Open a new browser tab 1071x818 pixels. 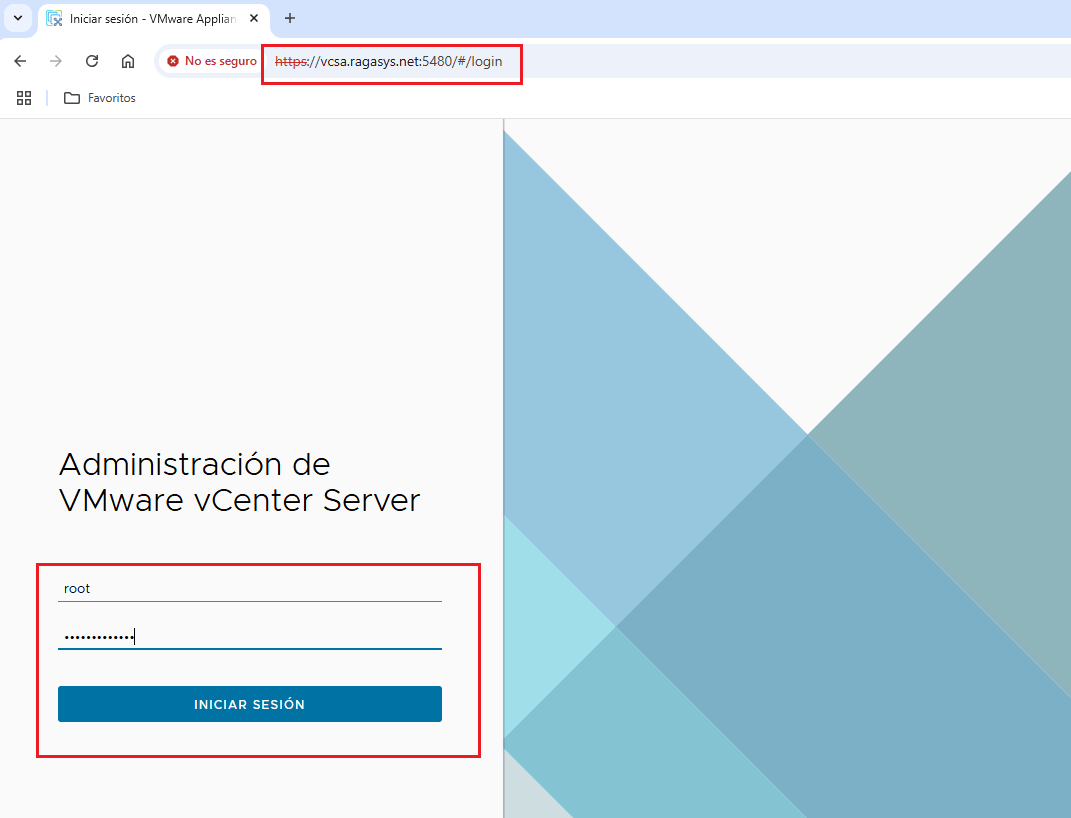coord(290,18)
